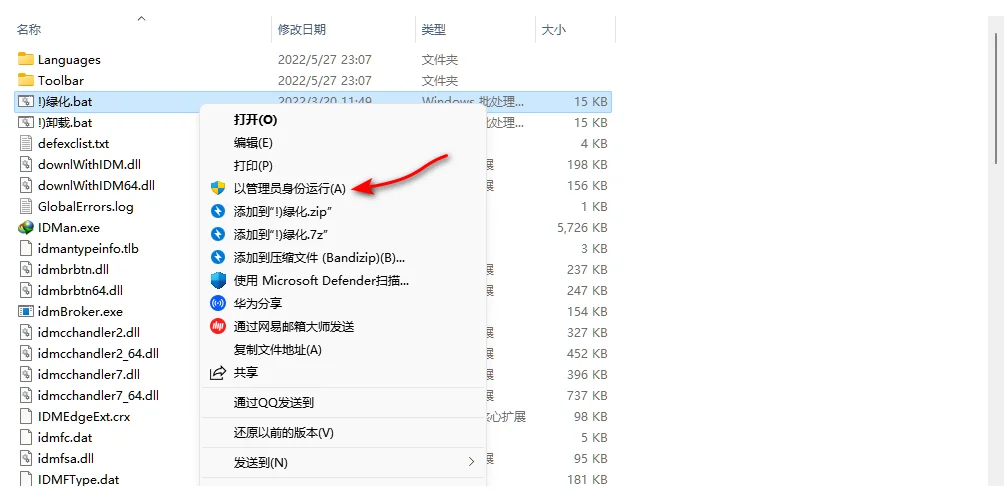The image size is (1004, 502).
Task: Click the defexclist.txt document icon
Action: coord(26,143)
